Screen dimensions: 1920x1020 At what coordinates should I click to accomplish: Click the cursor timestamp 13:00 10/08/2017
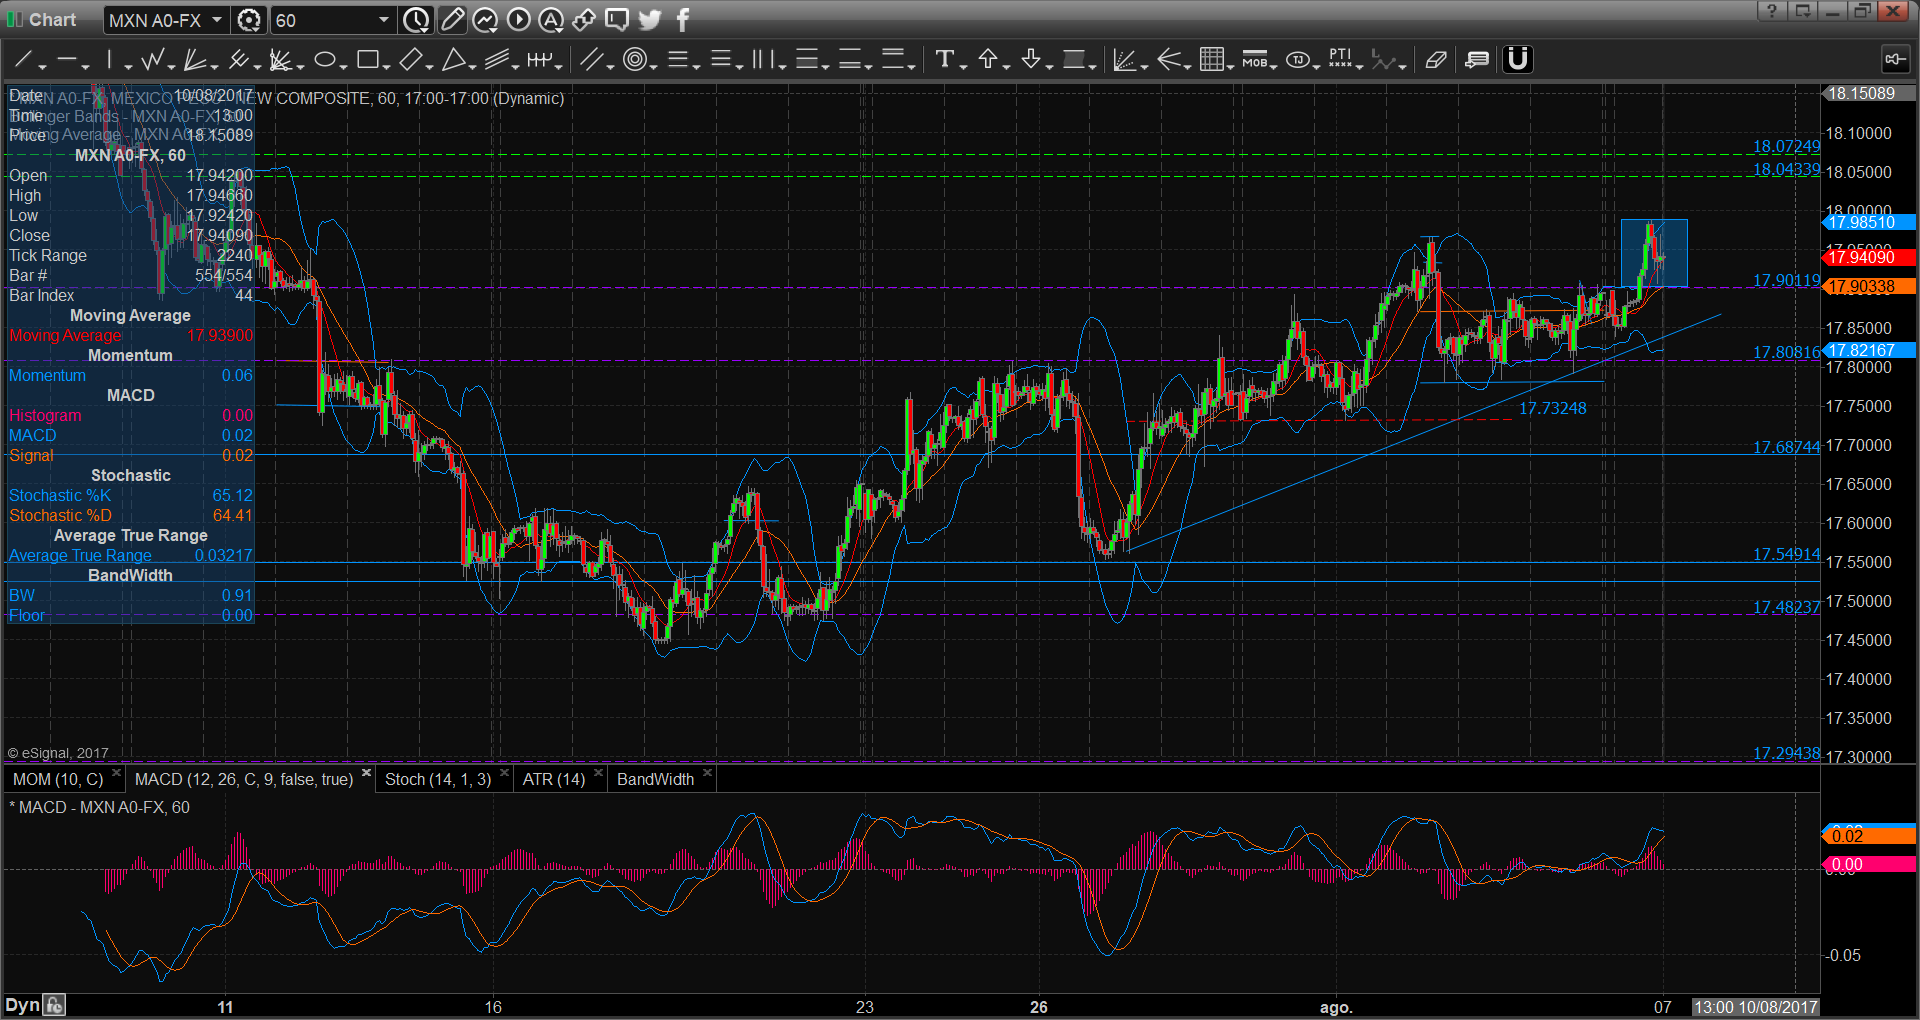point(1755,1007)
